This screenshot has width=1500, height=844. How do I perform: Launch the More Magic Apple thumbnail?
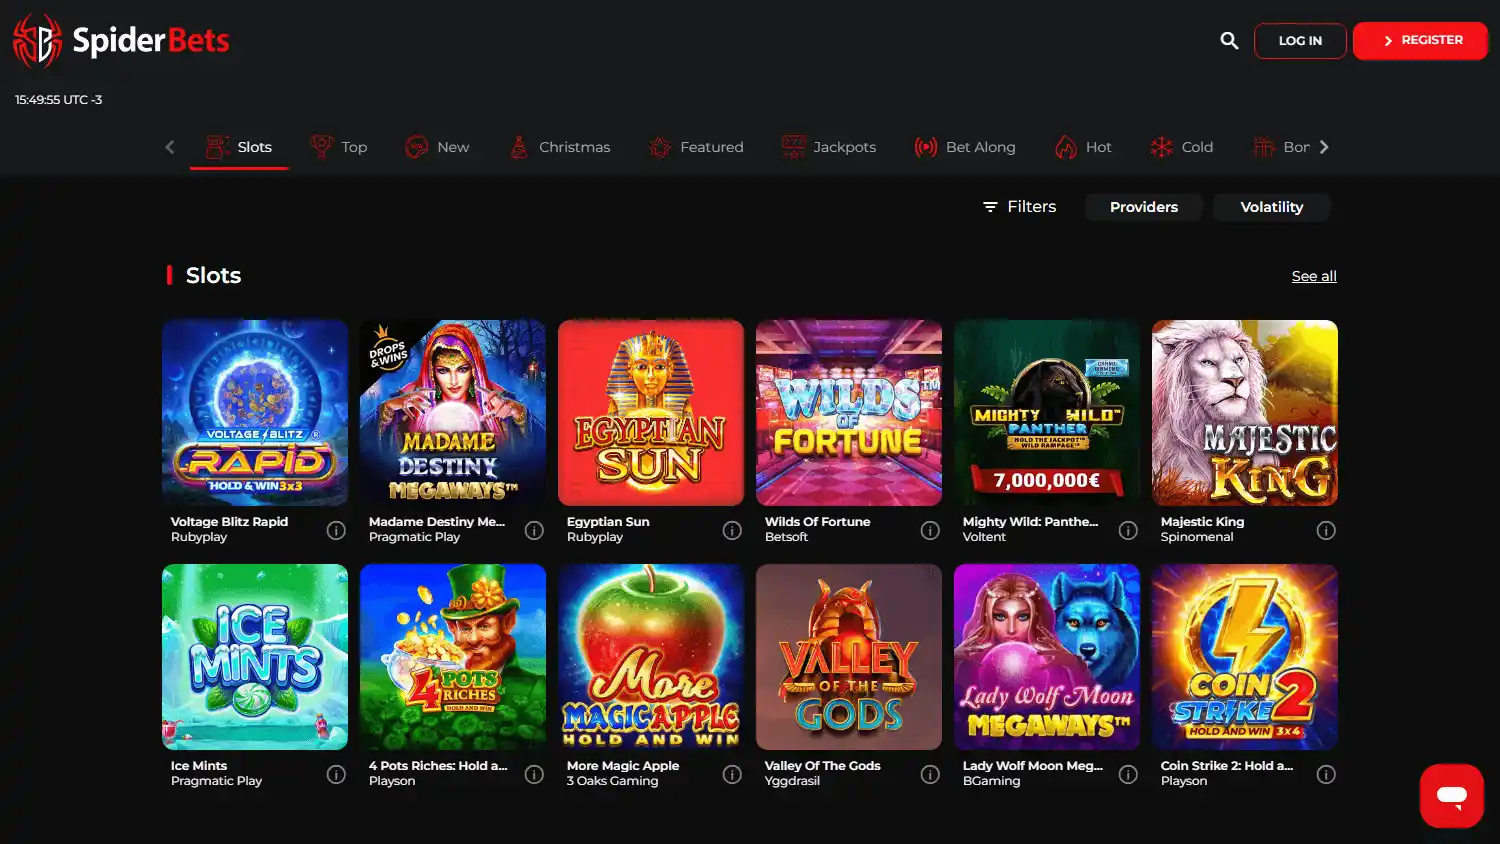(651, 657)
